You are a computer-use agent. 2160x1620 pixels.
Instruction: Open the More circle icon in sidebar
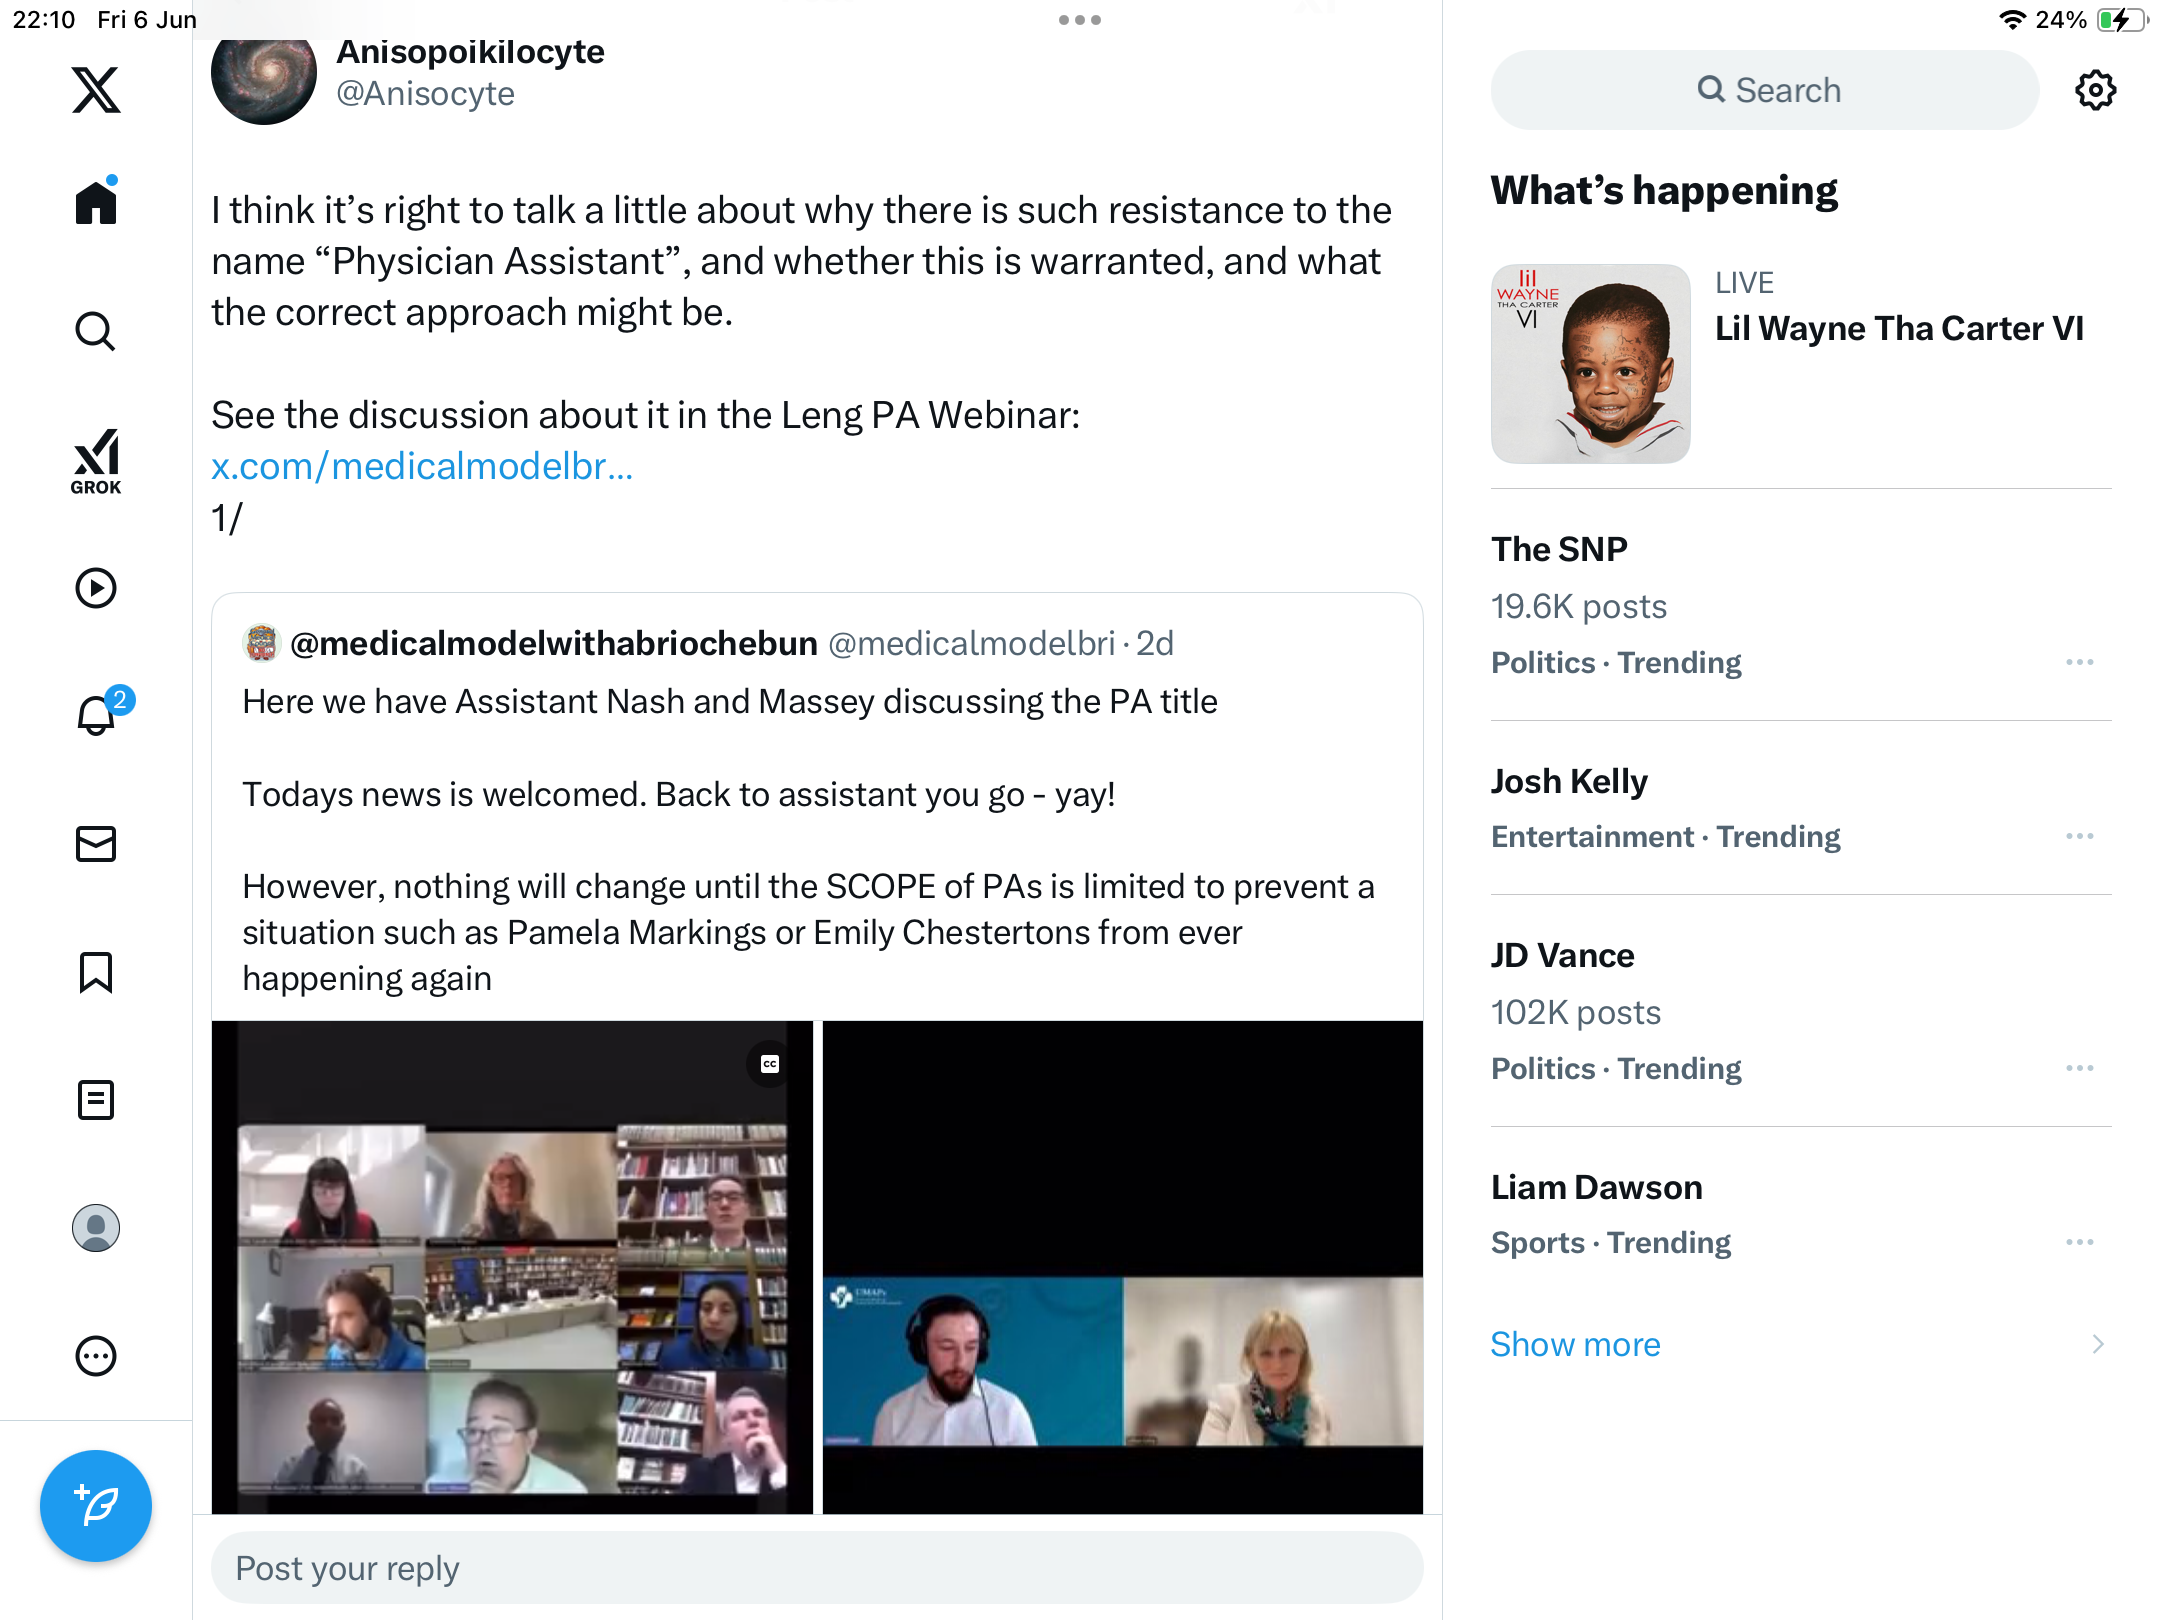point(96,1356)
